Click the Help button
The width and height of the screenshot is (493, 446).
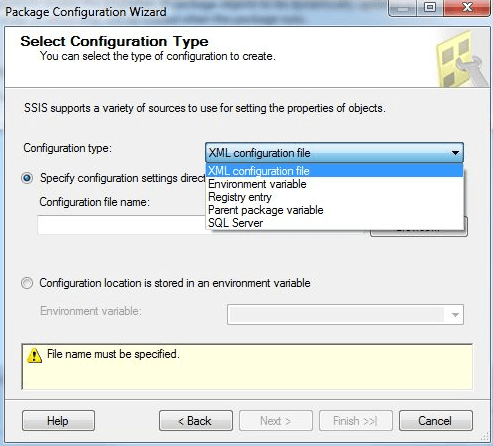click(x=58, y=421)
